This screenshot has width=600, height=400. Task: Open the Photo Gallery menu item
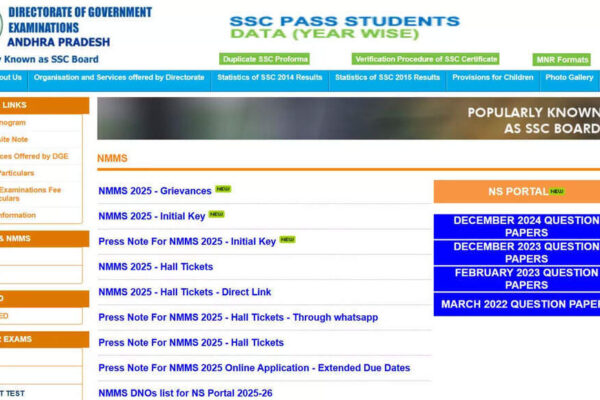[x=569, y=77]
